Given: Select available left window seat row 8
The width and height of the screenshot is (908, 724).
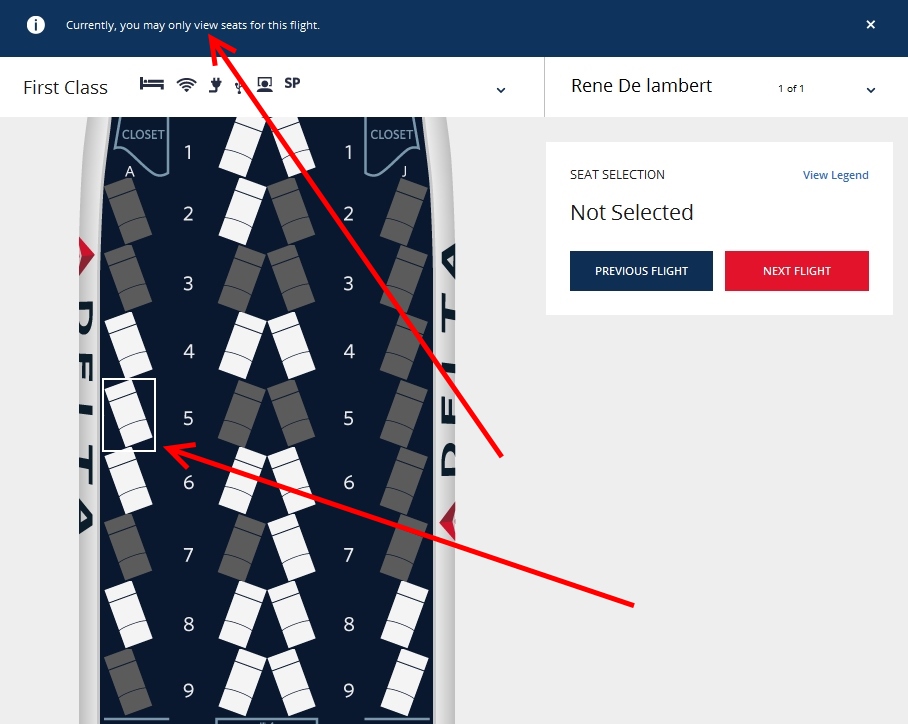Looking at the screenshot, I should pyautogui.click(x=129, y=615).
